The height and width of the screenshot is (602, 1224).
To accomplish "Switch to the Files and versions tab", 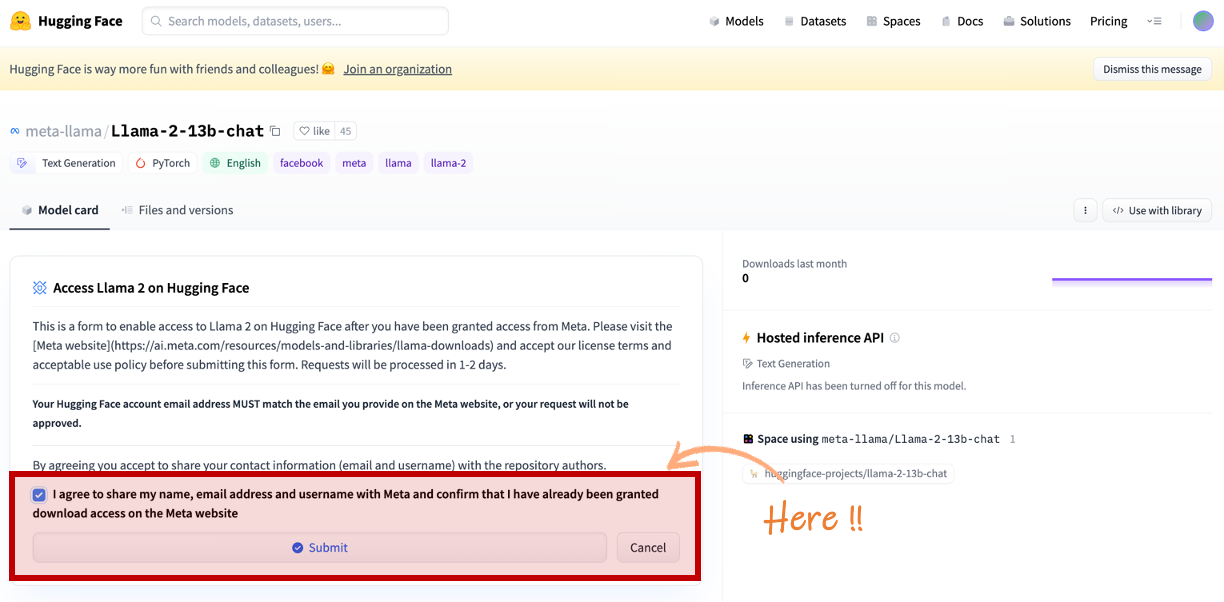I will (177, 210).
